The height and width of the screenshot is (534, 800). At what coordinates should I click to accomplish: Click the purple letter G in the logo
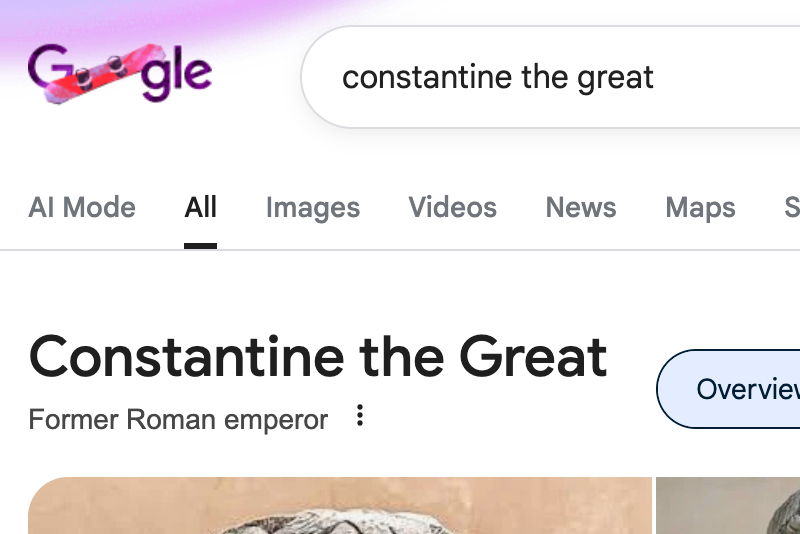point(46,68)
